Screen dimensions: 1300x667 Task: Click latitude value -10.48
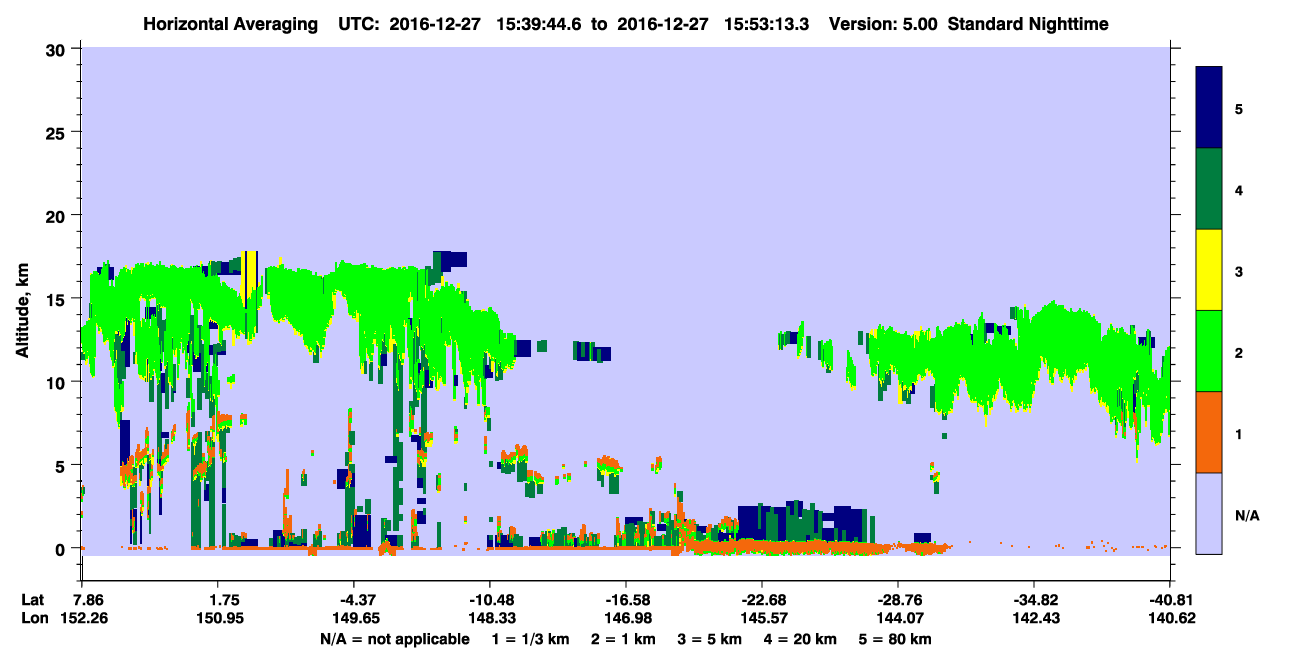click(489, 601)
